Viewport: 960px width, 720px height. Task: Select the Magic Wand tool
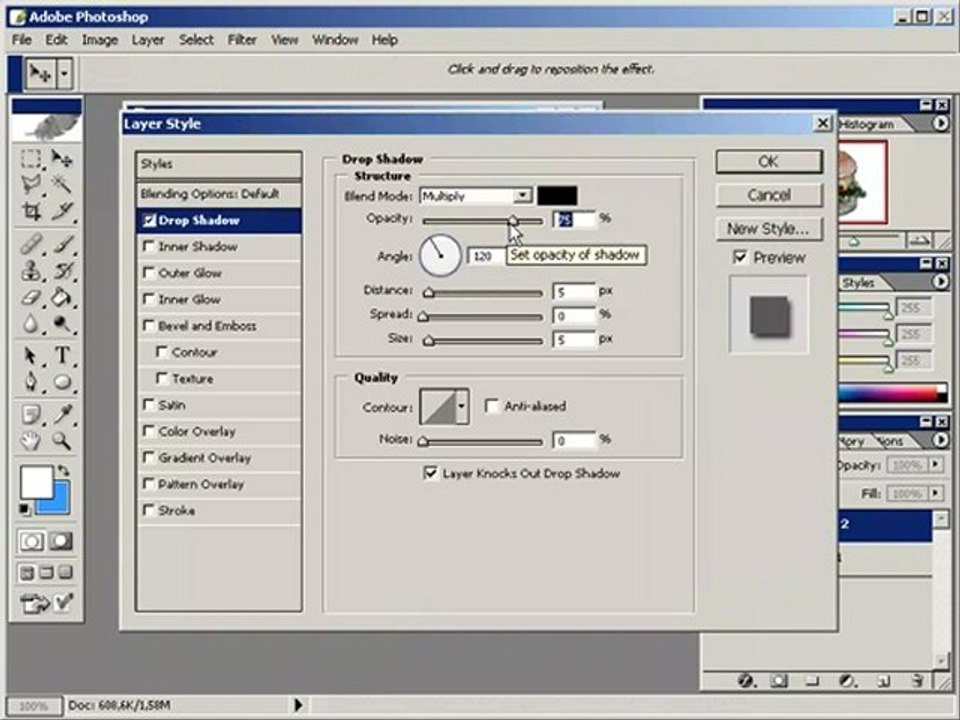point(62,184)
